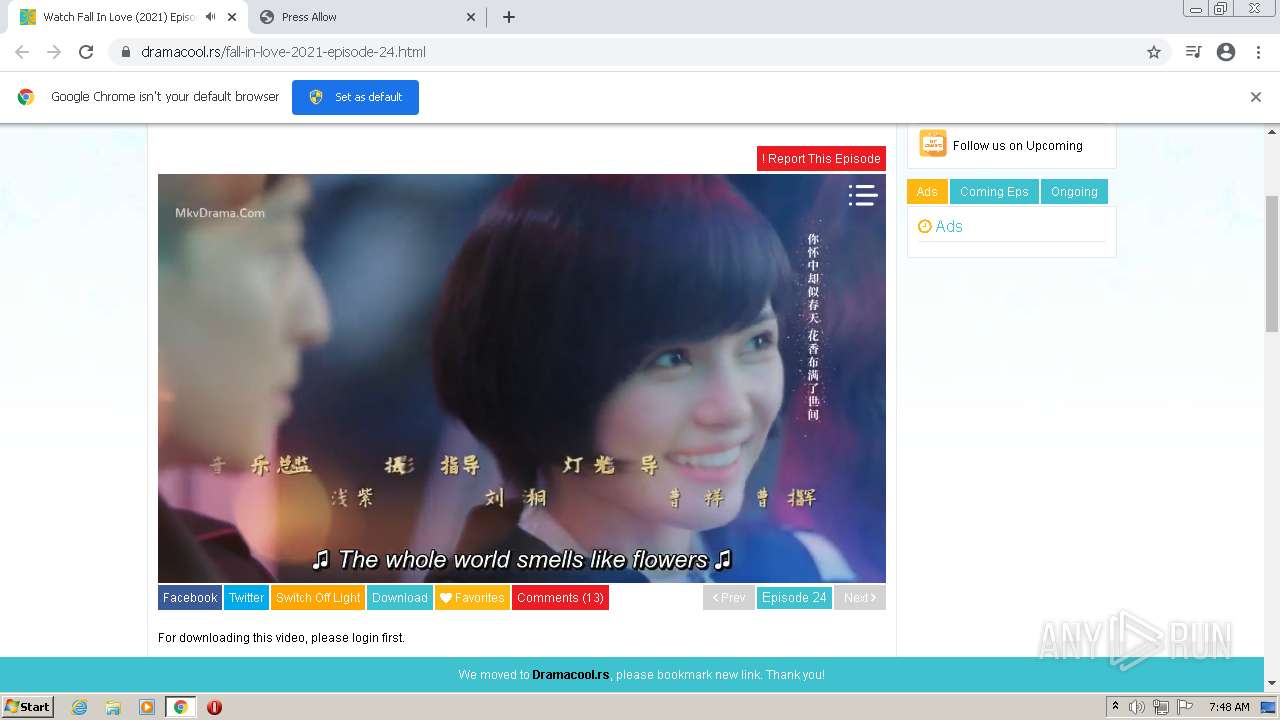This screenshot has height=720, width=1280.
Task: Click Chrome icon in taskbar
Action: coord(180,707)
